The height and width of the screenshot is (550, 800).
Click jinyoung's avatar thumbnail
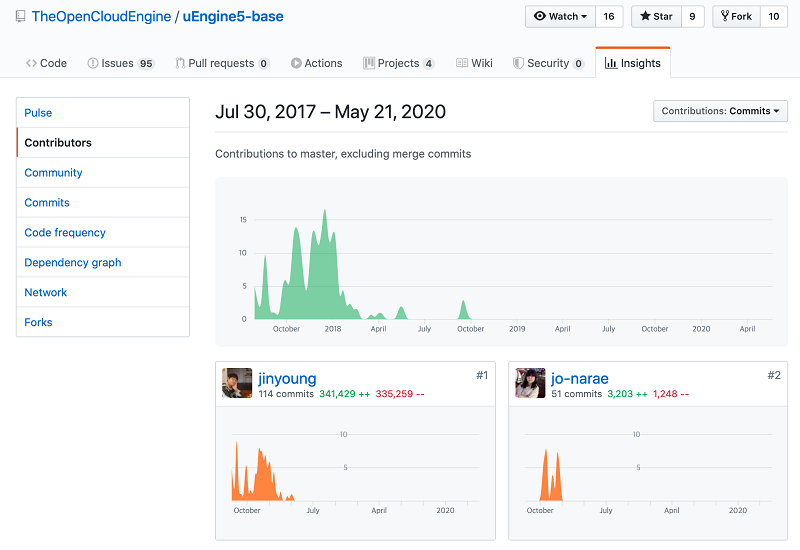(237, 383)
